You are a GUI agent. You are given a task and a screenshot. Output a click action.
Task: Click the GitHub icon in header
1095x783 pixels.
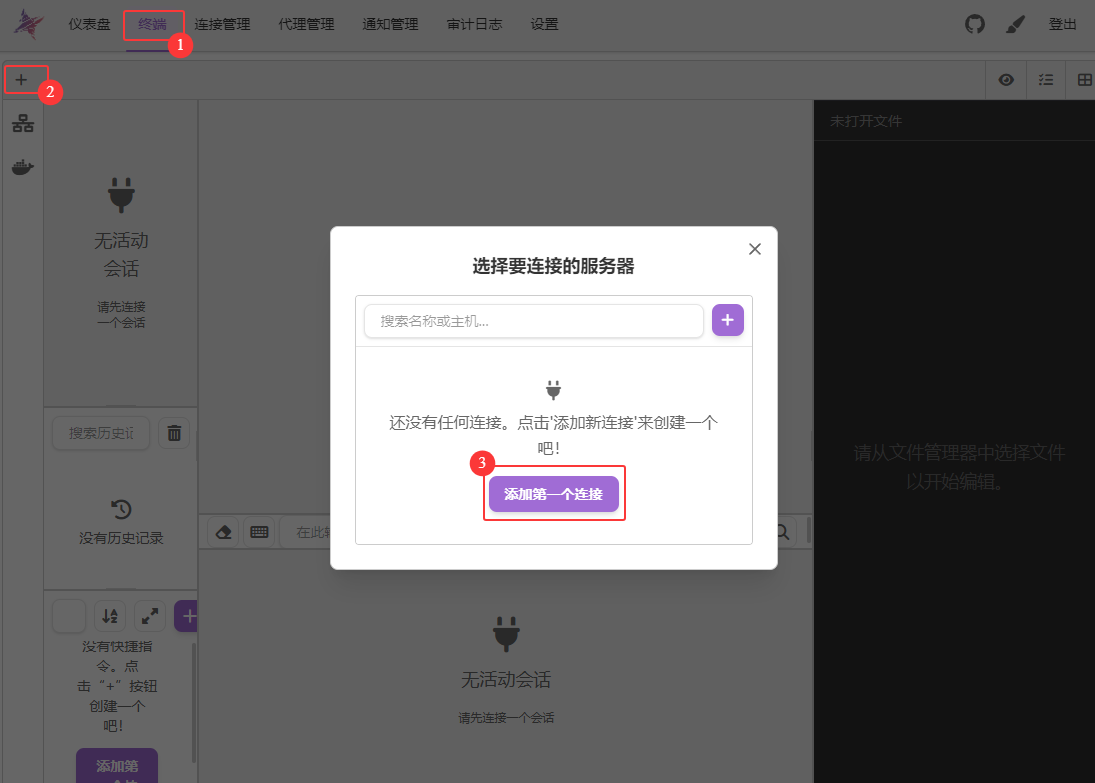point(975,24)
